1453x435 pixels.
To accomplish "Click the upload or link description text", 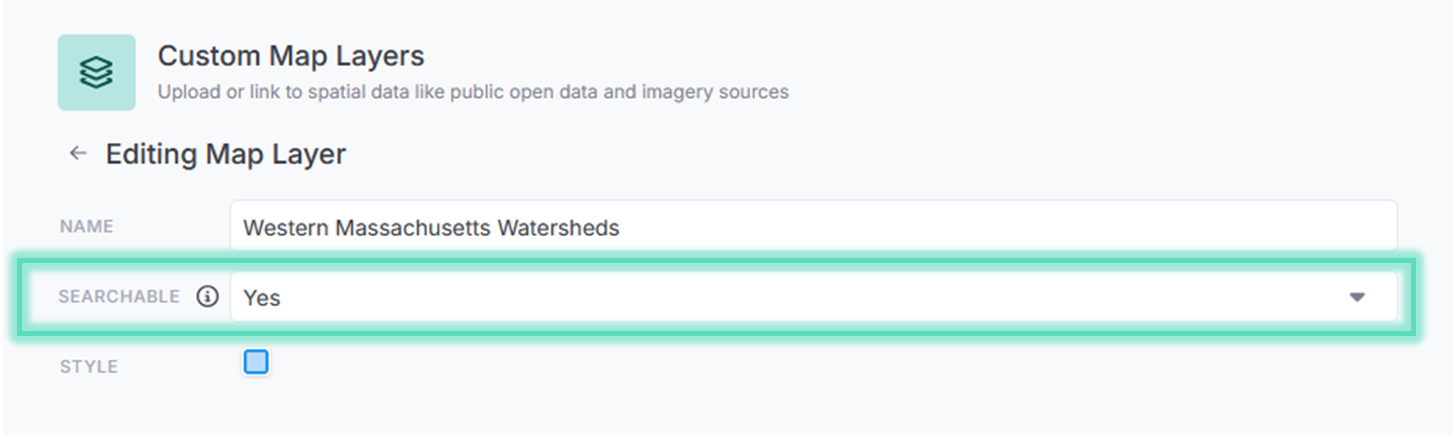I will coord(473,92).
